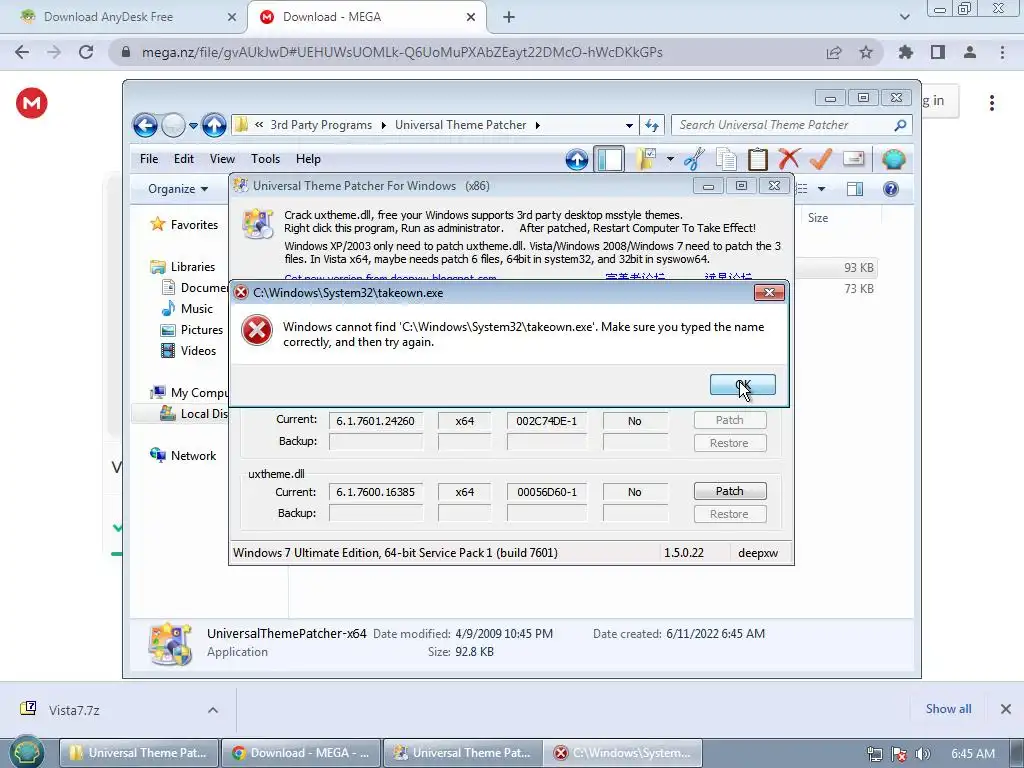
Task: Open recent pages dropdown arrow in Explorer
Action: [193, 125]
